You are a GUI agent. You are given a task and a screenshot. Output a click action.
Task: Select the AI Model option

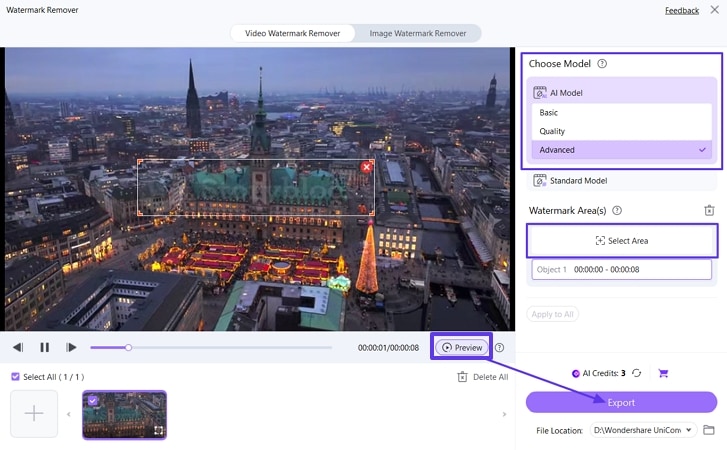tap(621, 93)
